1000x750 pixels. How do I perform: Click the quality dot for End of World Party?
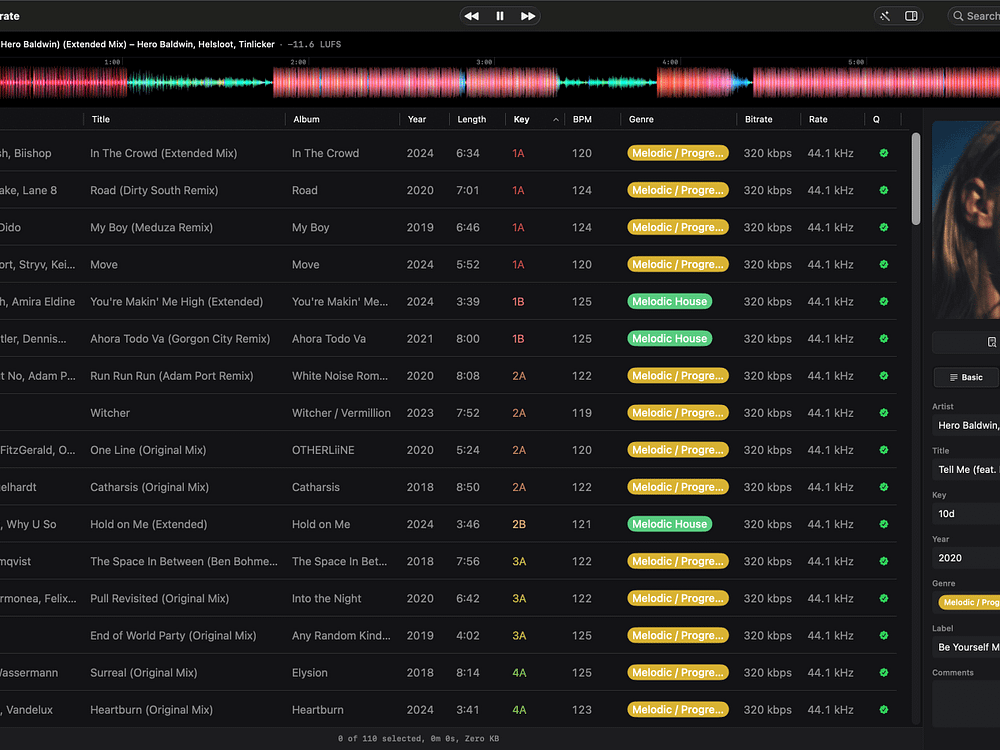click(x=884, y=635)
